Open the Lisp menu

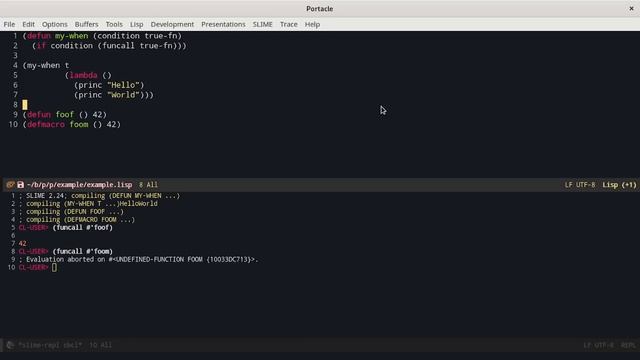[x=137, y=24]
